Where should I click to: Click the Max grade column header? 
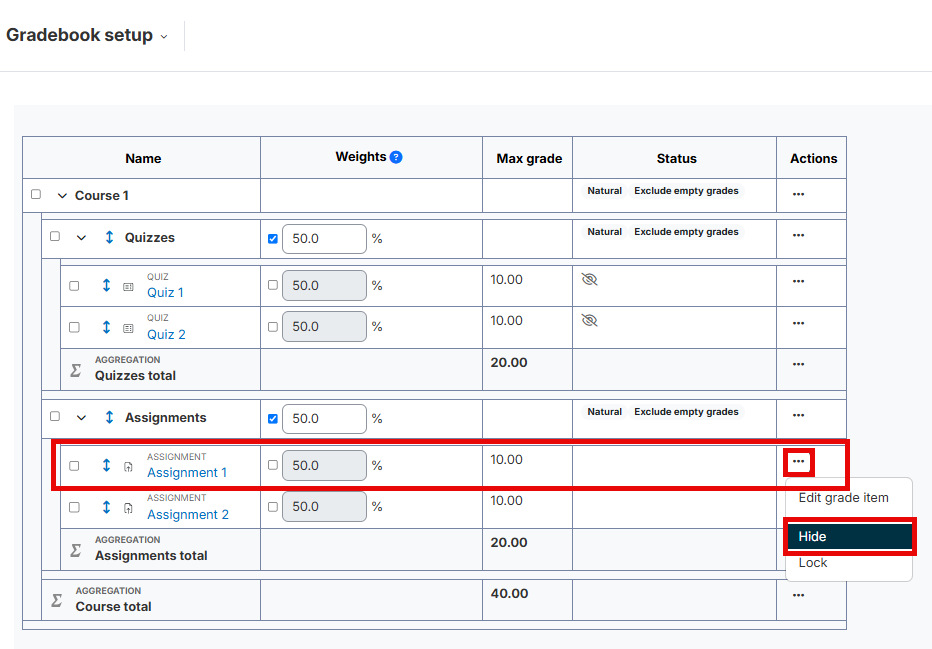coord(529,159)
